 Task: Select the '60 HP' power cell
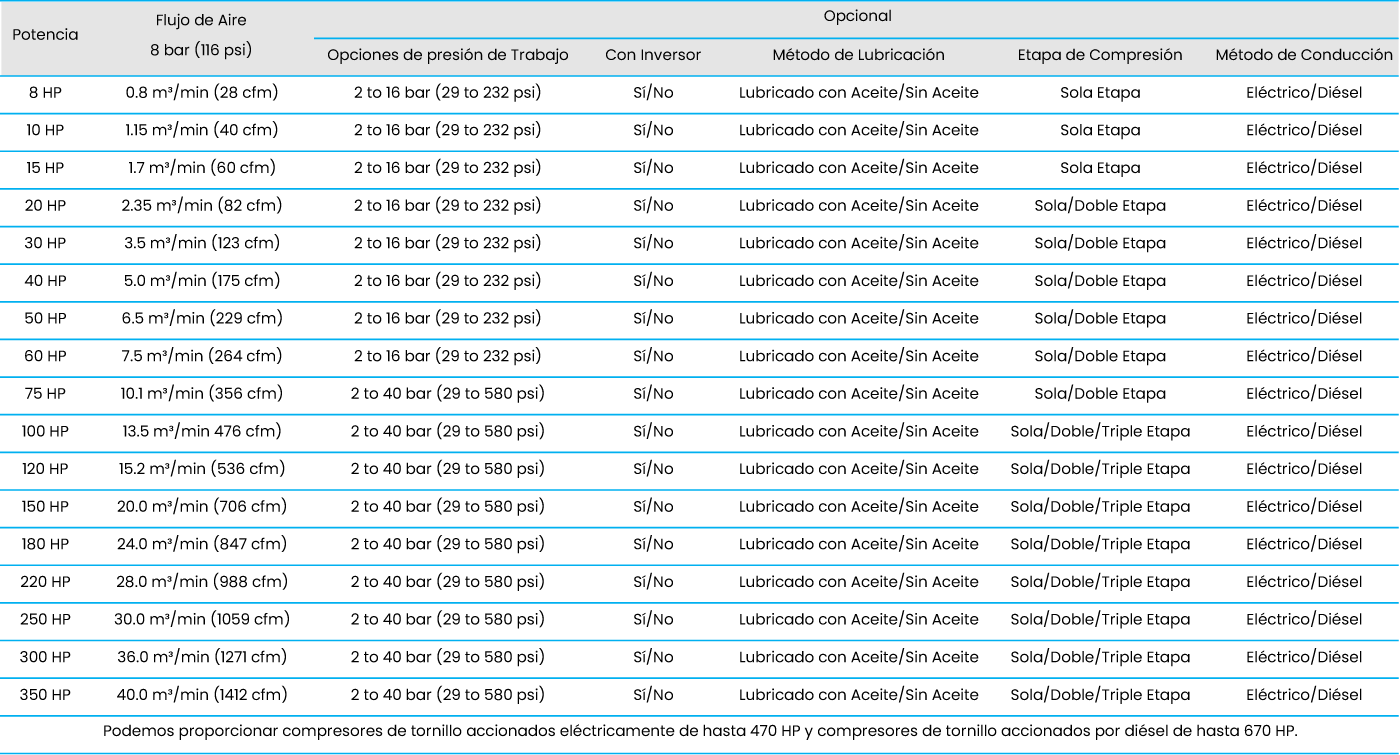(45, 356)
